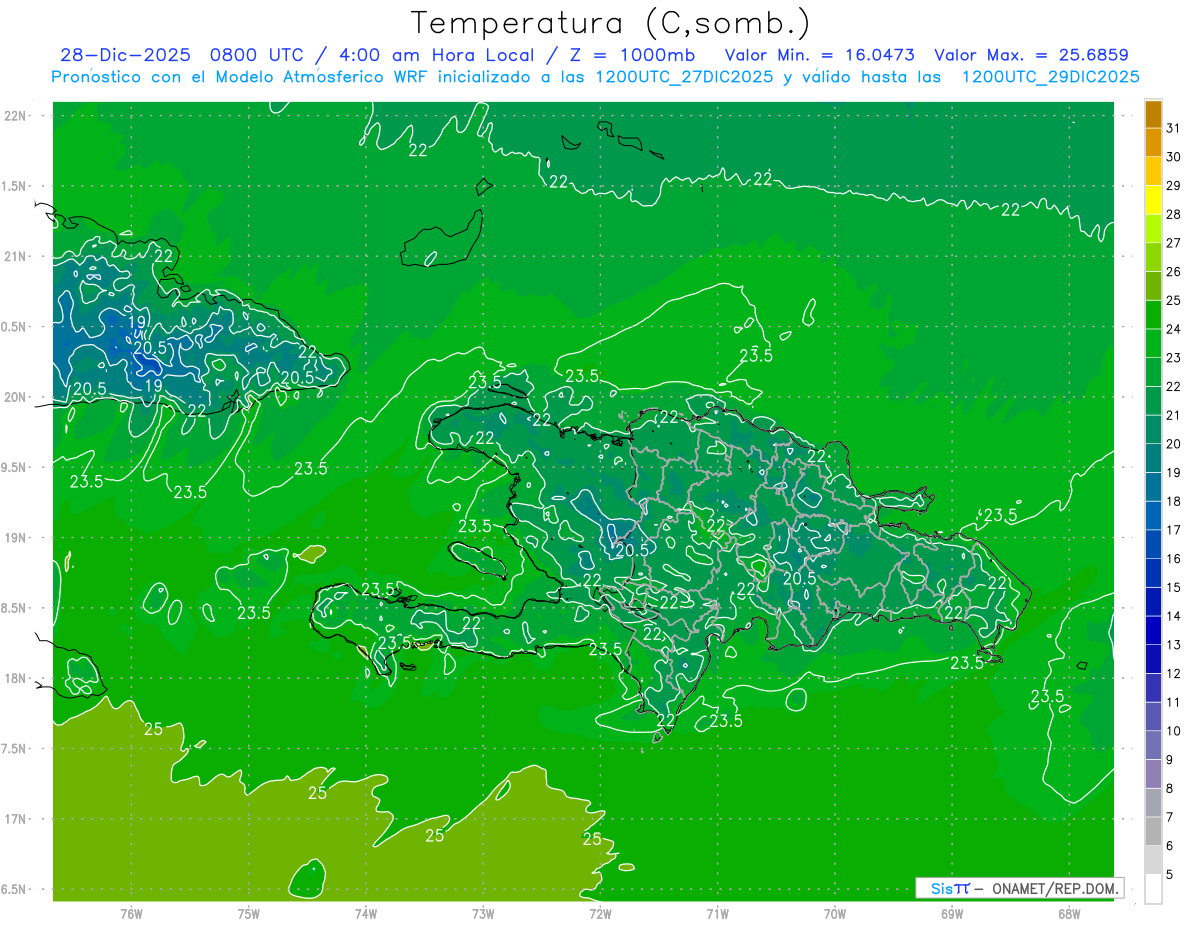Select the date text "28-Dic-2025"
This screenshot has height=927, width=1200.
click(124, 55)
